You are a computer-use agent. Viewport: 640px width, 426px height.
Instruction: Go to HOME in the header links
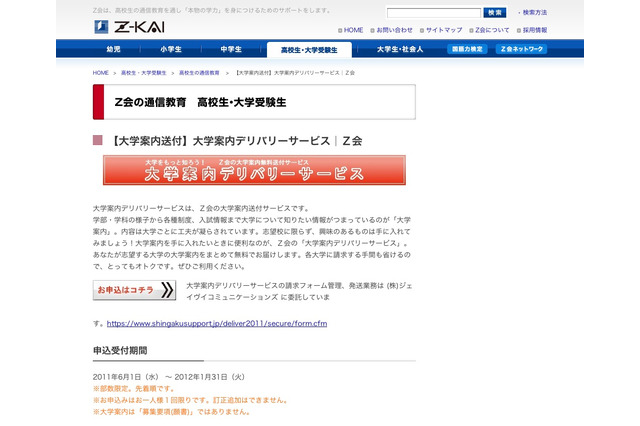tap(353, 30)
